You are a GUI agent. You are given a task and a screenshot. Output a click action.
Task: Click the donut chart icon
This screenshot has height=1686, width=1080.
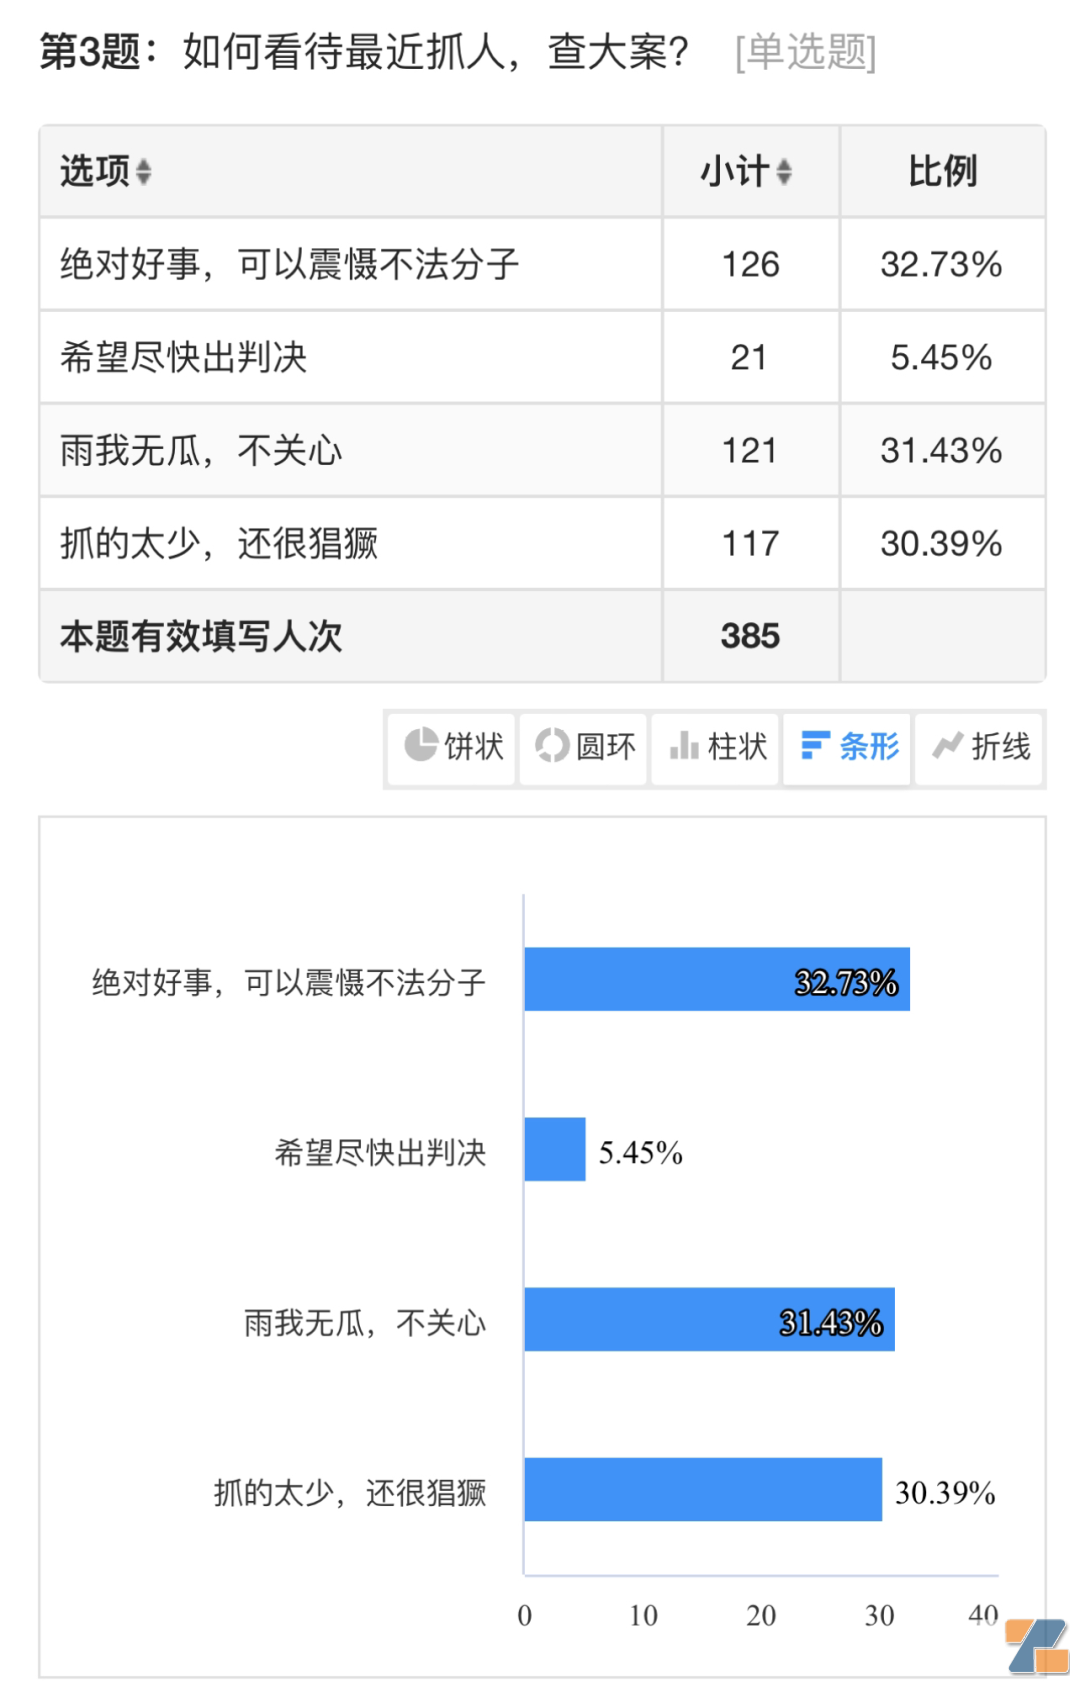[x=552, y=745]
